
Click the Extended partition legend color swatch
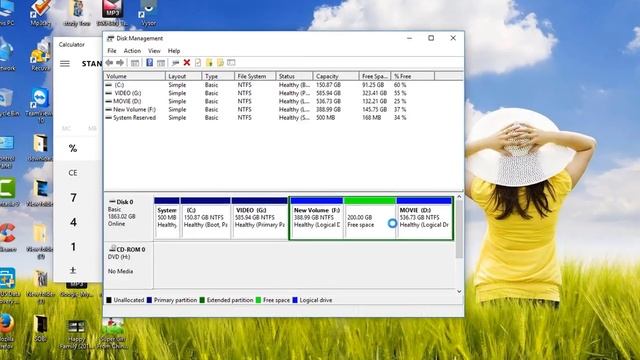(x=202, y=300)
